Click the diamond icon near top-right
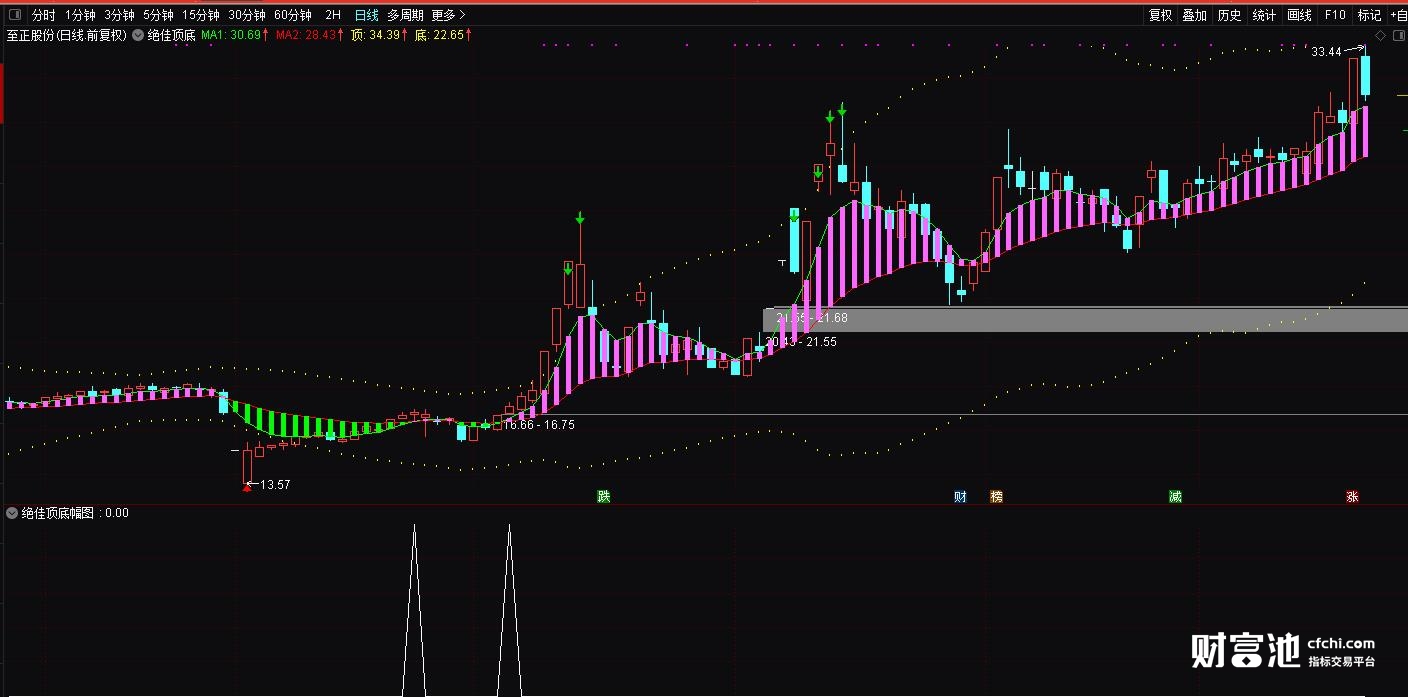 tap(1379, 35)
